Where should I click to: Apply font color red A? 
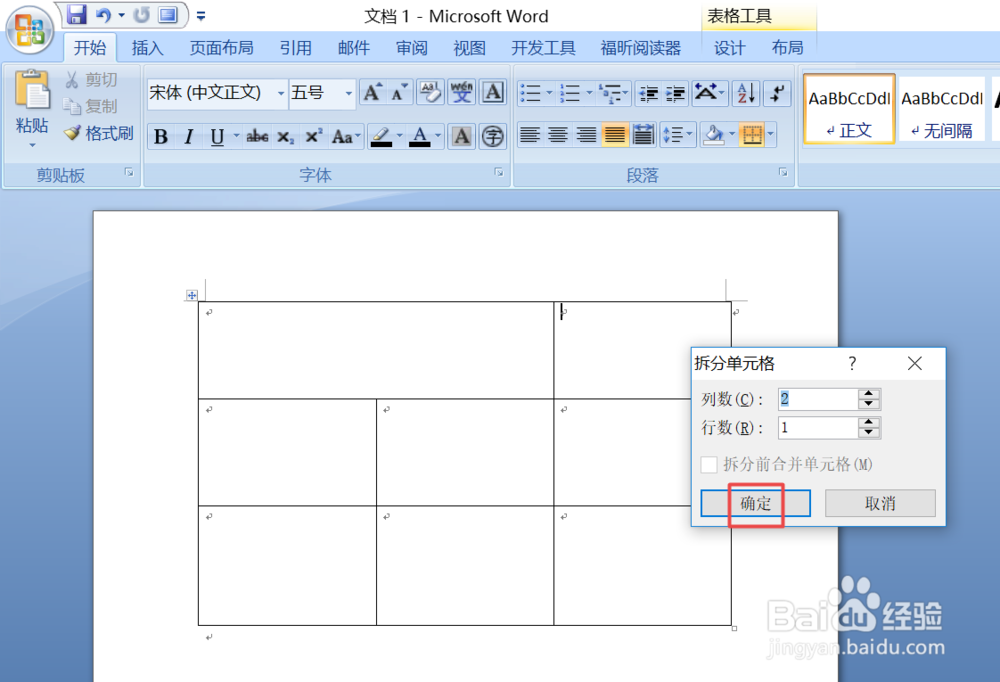(x=420, y=136)
